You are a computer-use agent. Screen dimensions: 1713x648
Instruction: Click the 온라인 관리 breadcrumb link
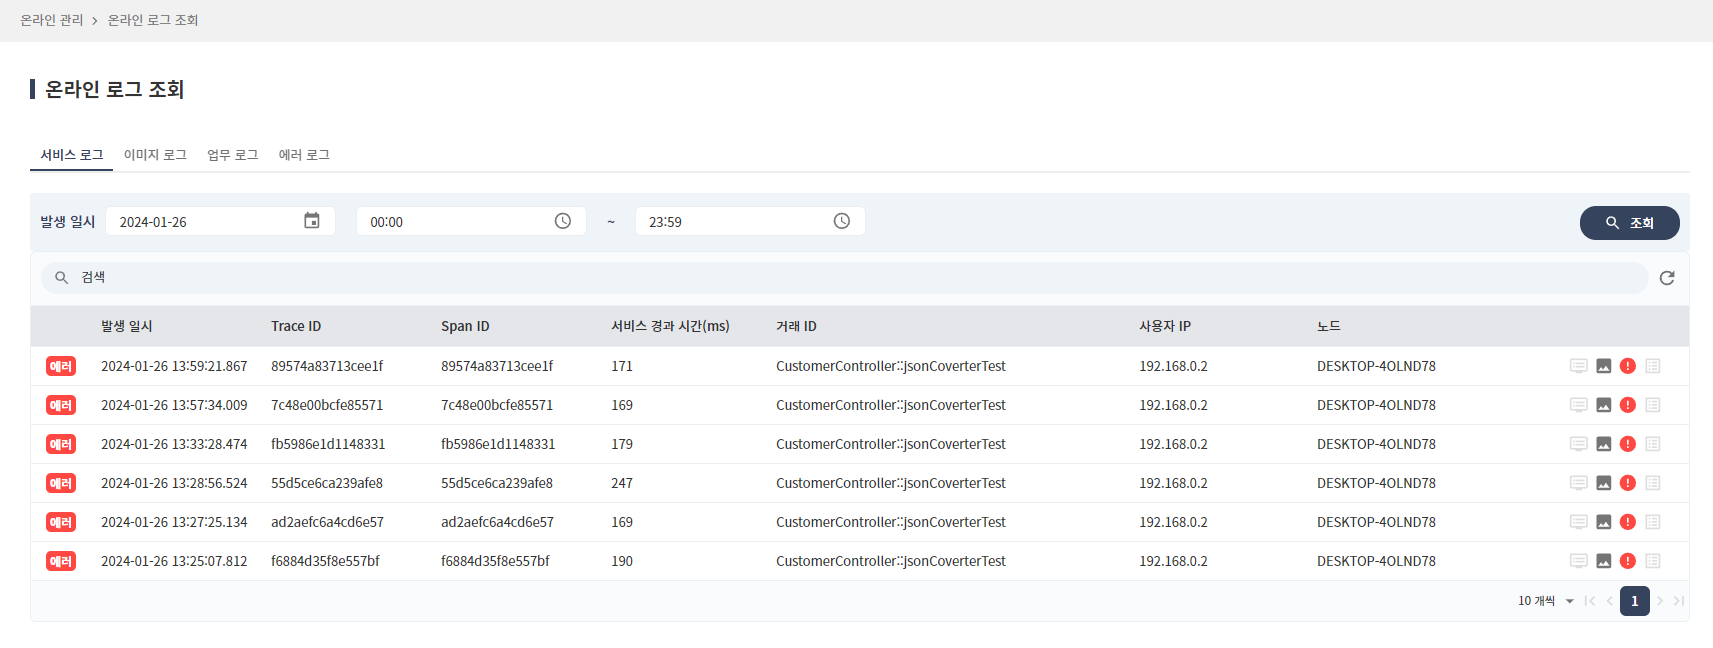52,20
